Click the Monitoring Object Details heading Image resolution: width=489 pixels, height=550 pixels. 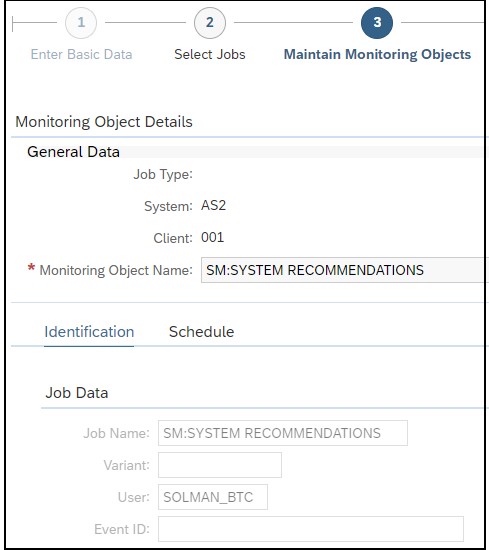(x=104, y=122)
